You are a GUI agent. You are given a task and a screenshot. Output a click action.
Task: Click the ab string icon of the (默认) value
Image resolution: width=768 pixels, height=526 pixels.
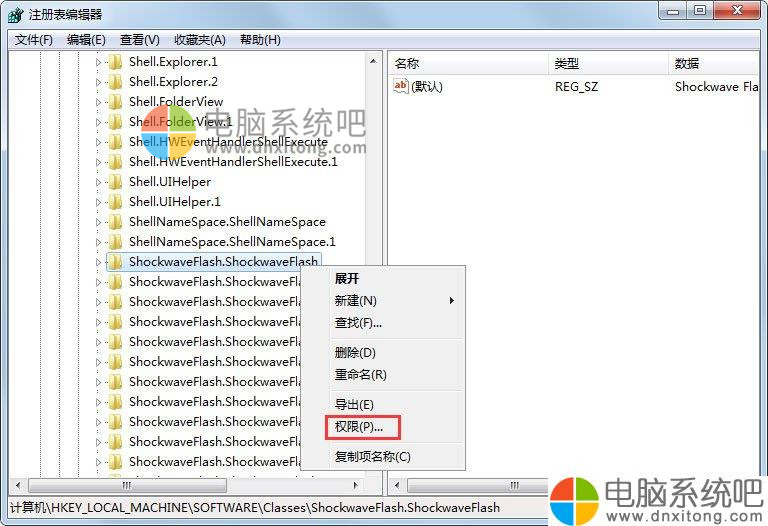[400, 86]
